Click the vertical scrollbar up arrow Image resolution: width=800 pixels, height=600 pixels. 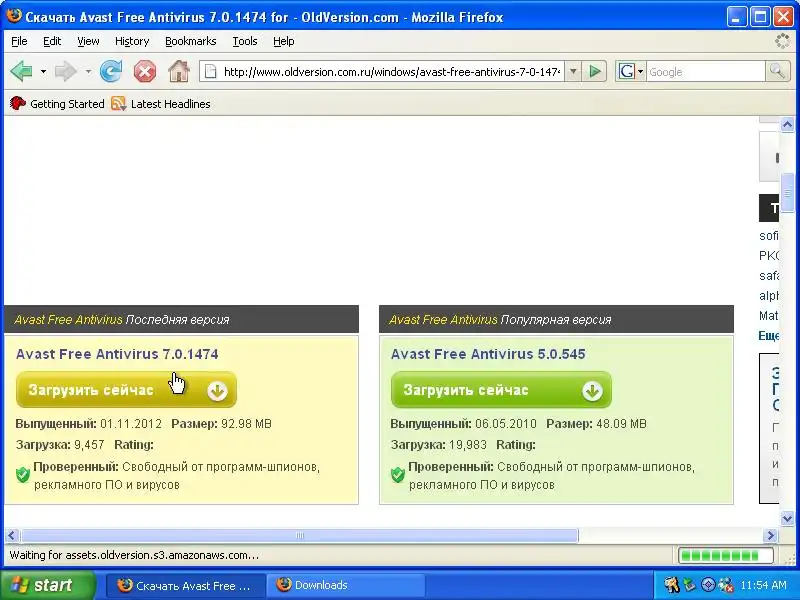coord(787,124)
